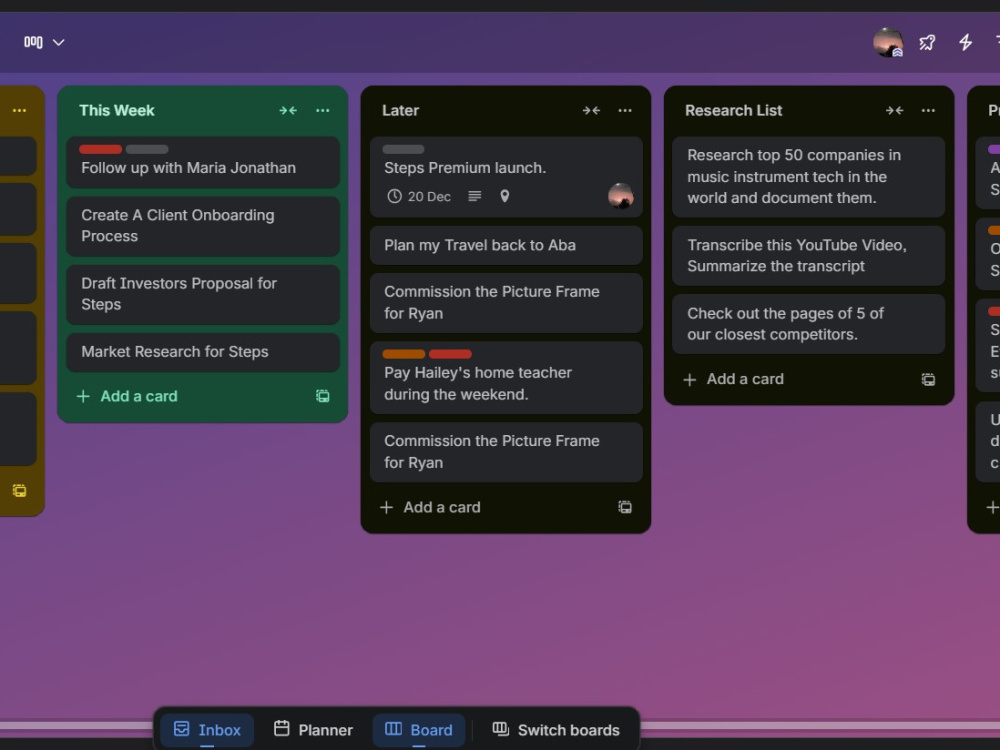Click the This Week list title
The image size is (1000, 750).
[x=117, y=110]
